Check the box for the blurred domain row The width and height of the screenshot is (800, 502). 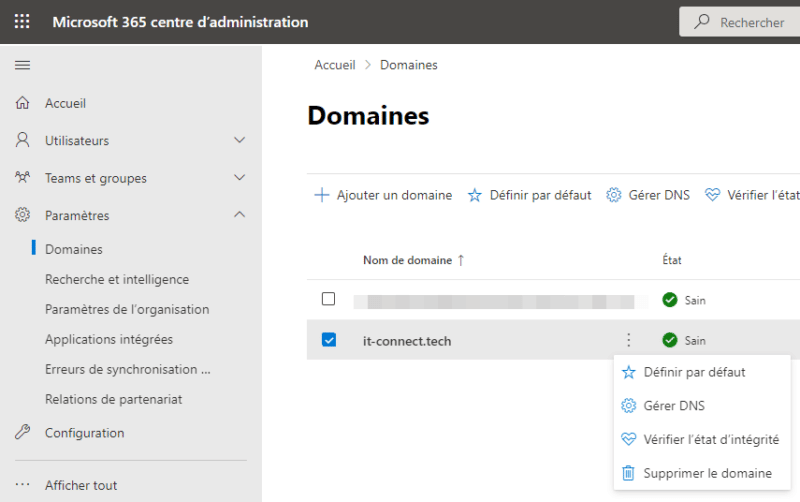tap(329, 298)
